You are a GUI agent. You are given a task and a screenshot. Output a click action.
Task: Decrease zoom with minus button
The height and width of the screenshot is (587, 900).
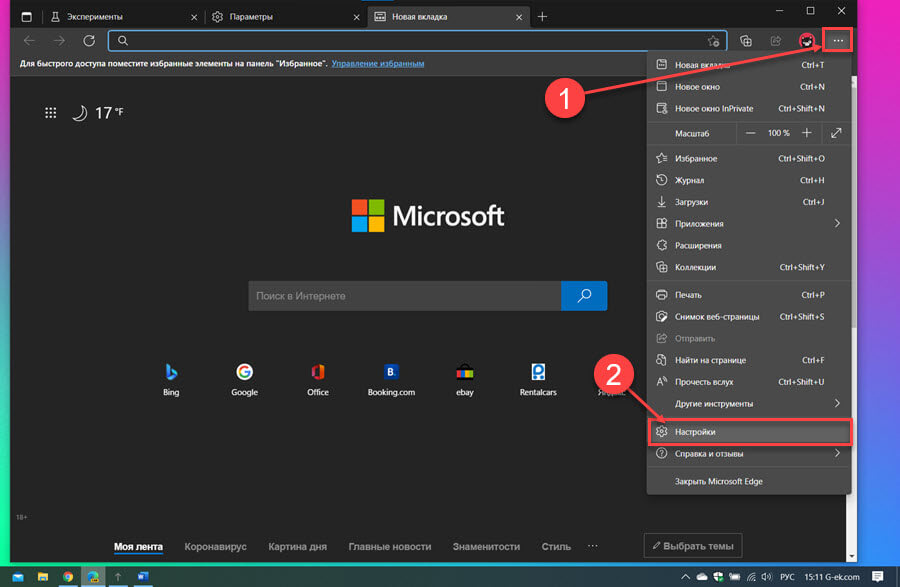tap(750, 133)
